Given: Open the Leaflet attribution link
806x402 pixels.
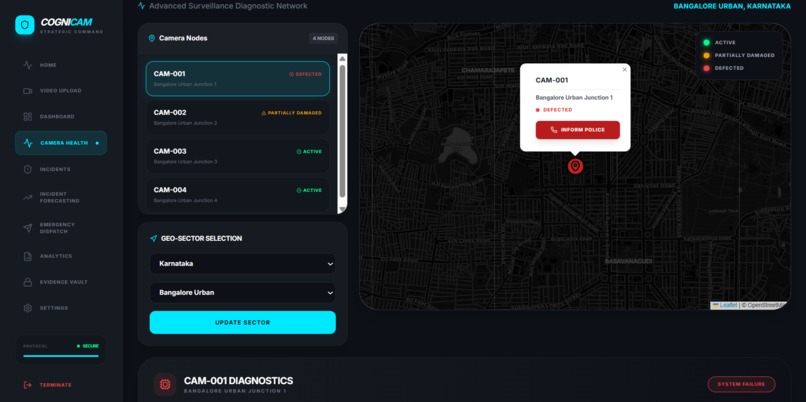Looking at the screenshot, I should coord(728,305).
